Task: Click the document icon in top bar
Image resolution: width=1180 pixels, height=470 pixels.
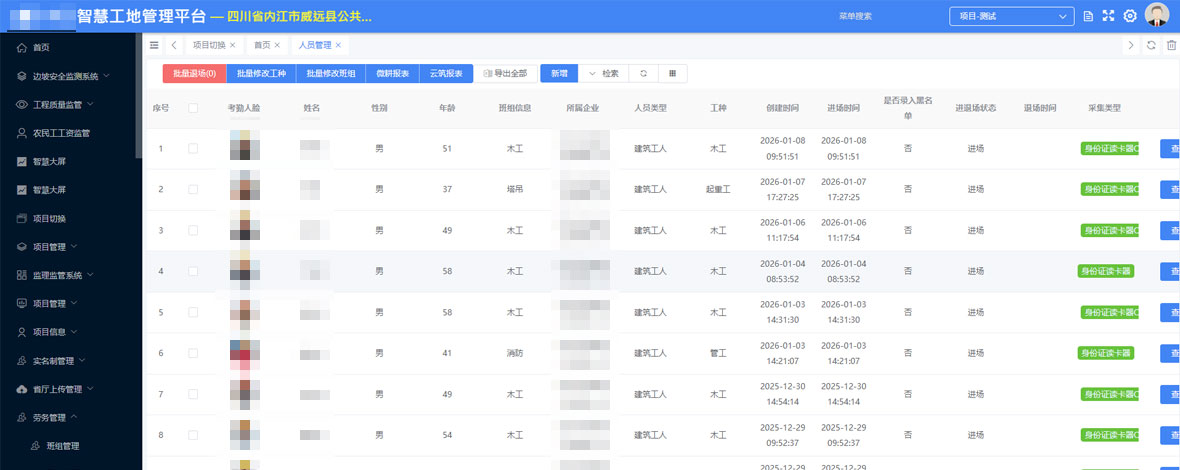Action: click(1088, 16)
